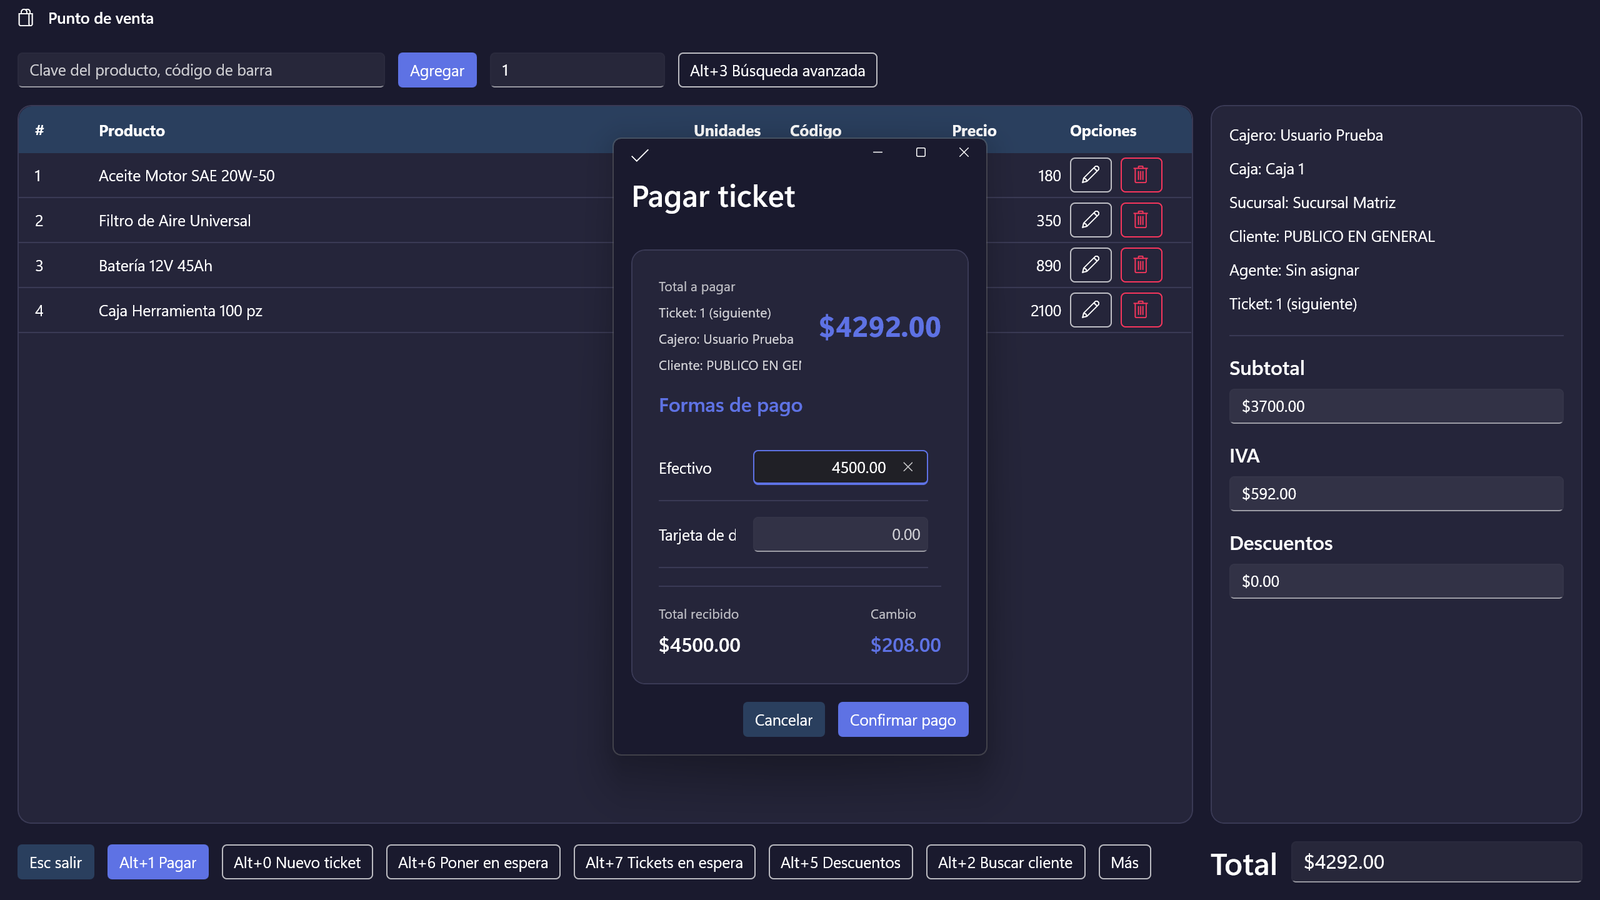Click the Producto column header
The width and height of the screenshot is (1600, 900).
[132, 131]
